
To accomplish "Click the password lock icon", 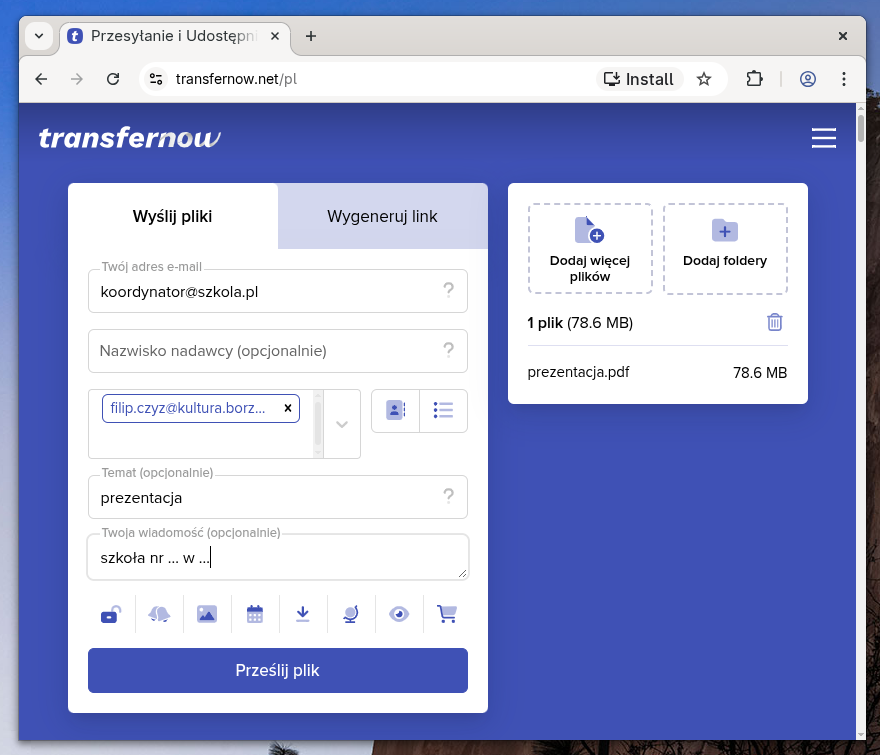I will 111,615.
